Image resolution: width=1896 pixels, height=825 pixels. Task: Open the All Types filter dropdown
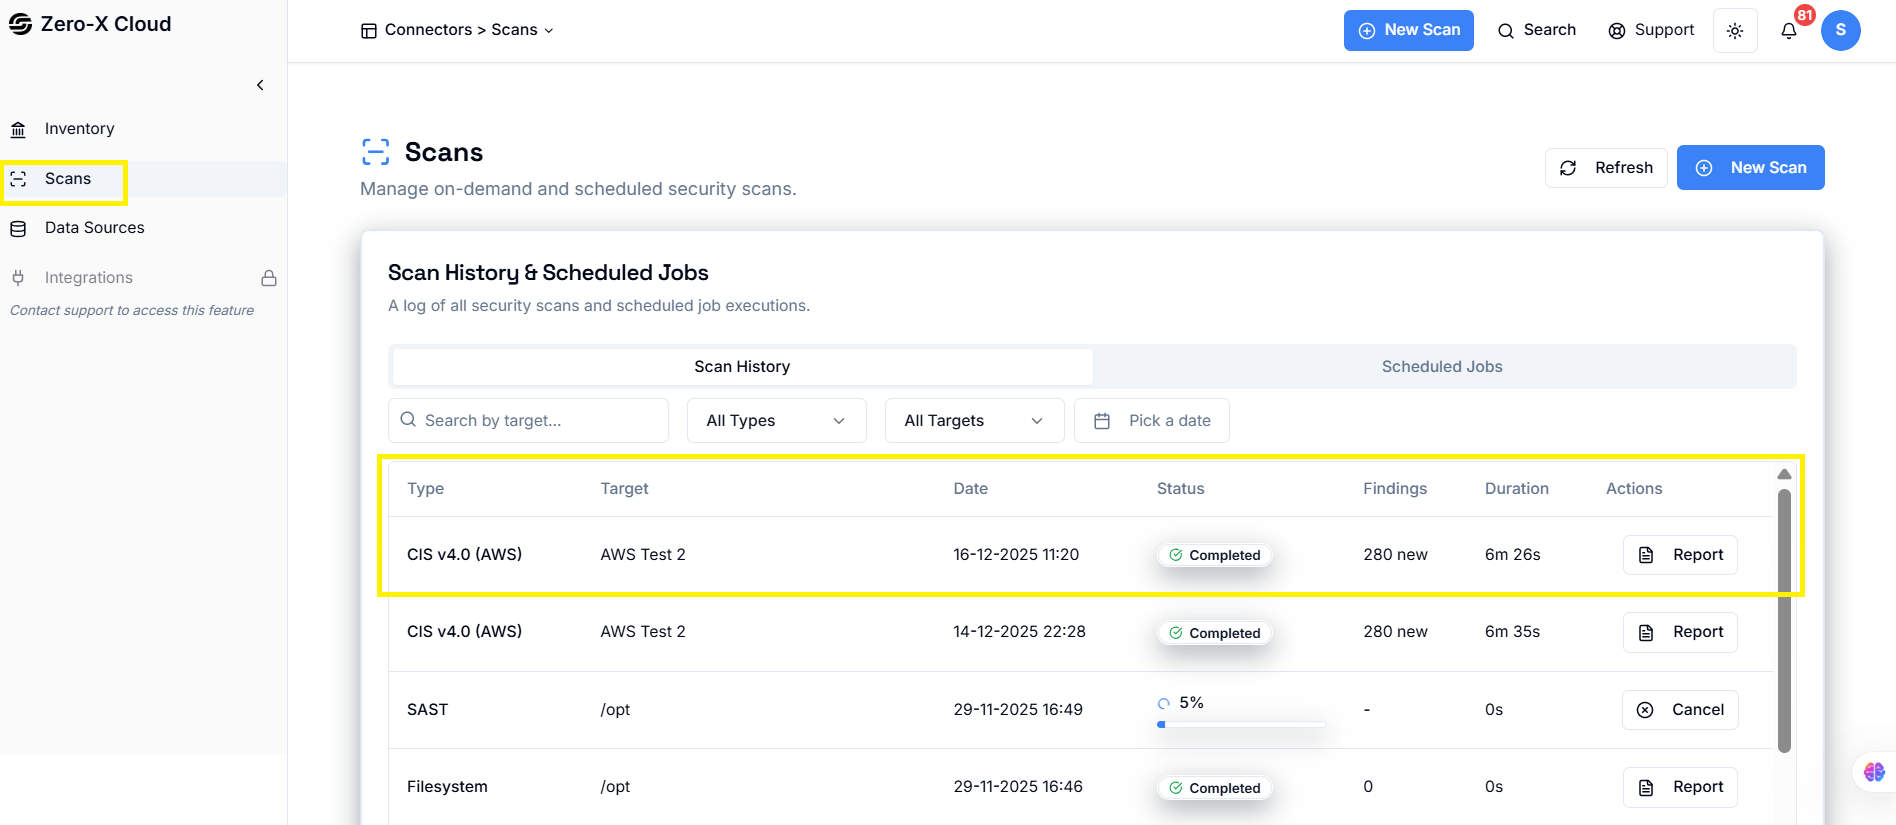point(776,421)
